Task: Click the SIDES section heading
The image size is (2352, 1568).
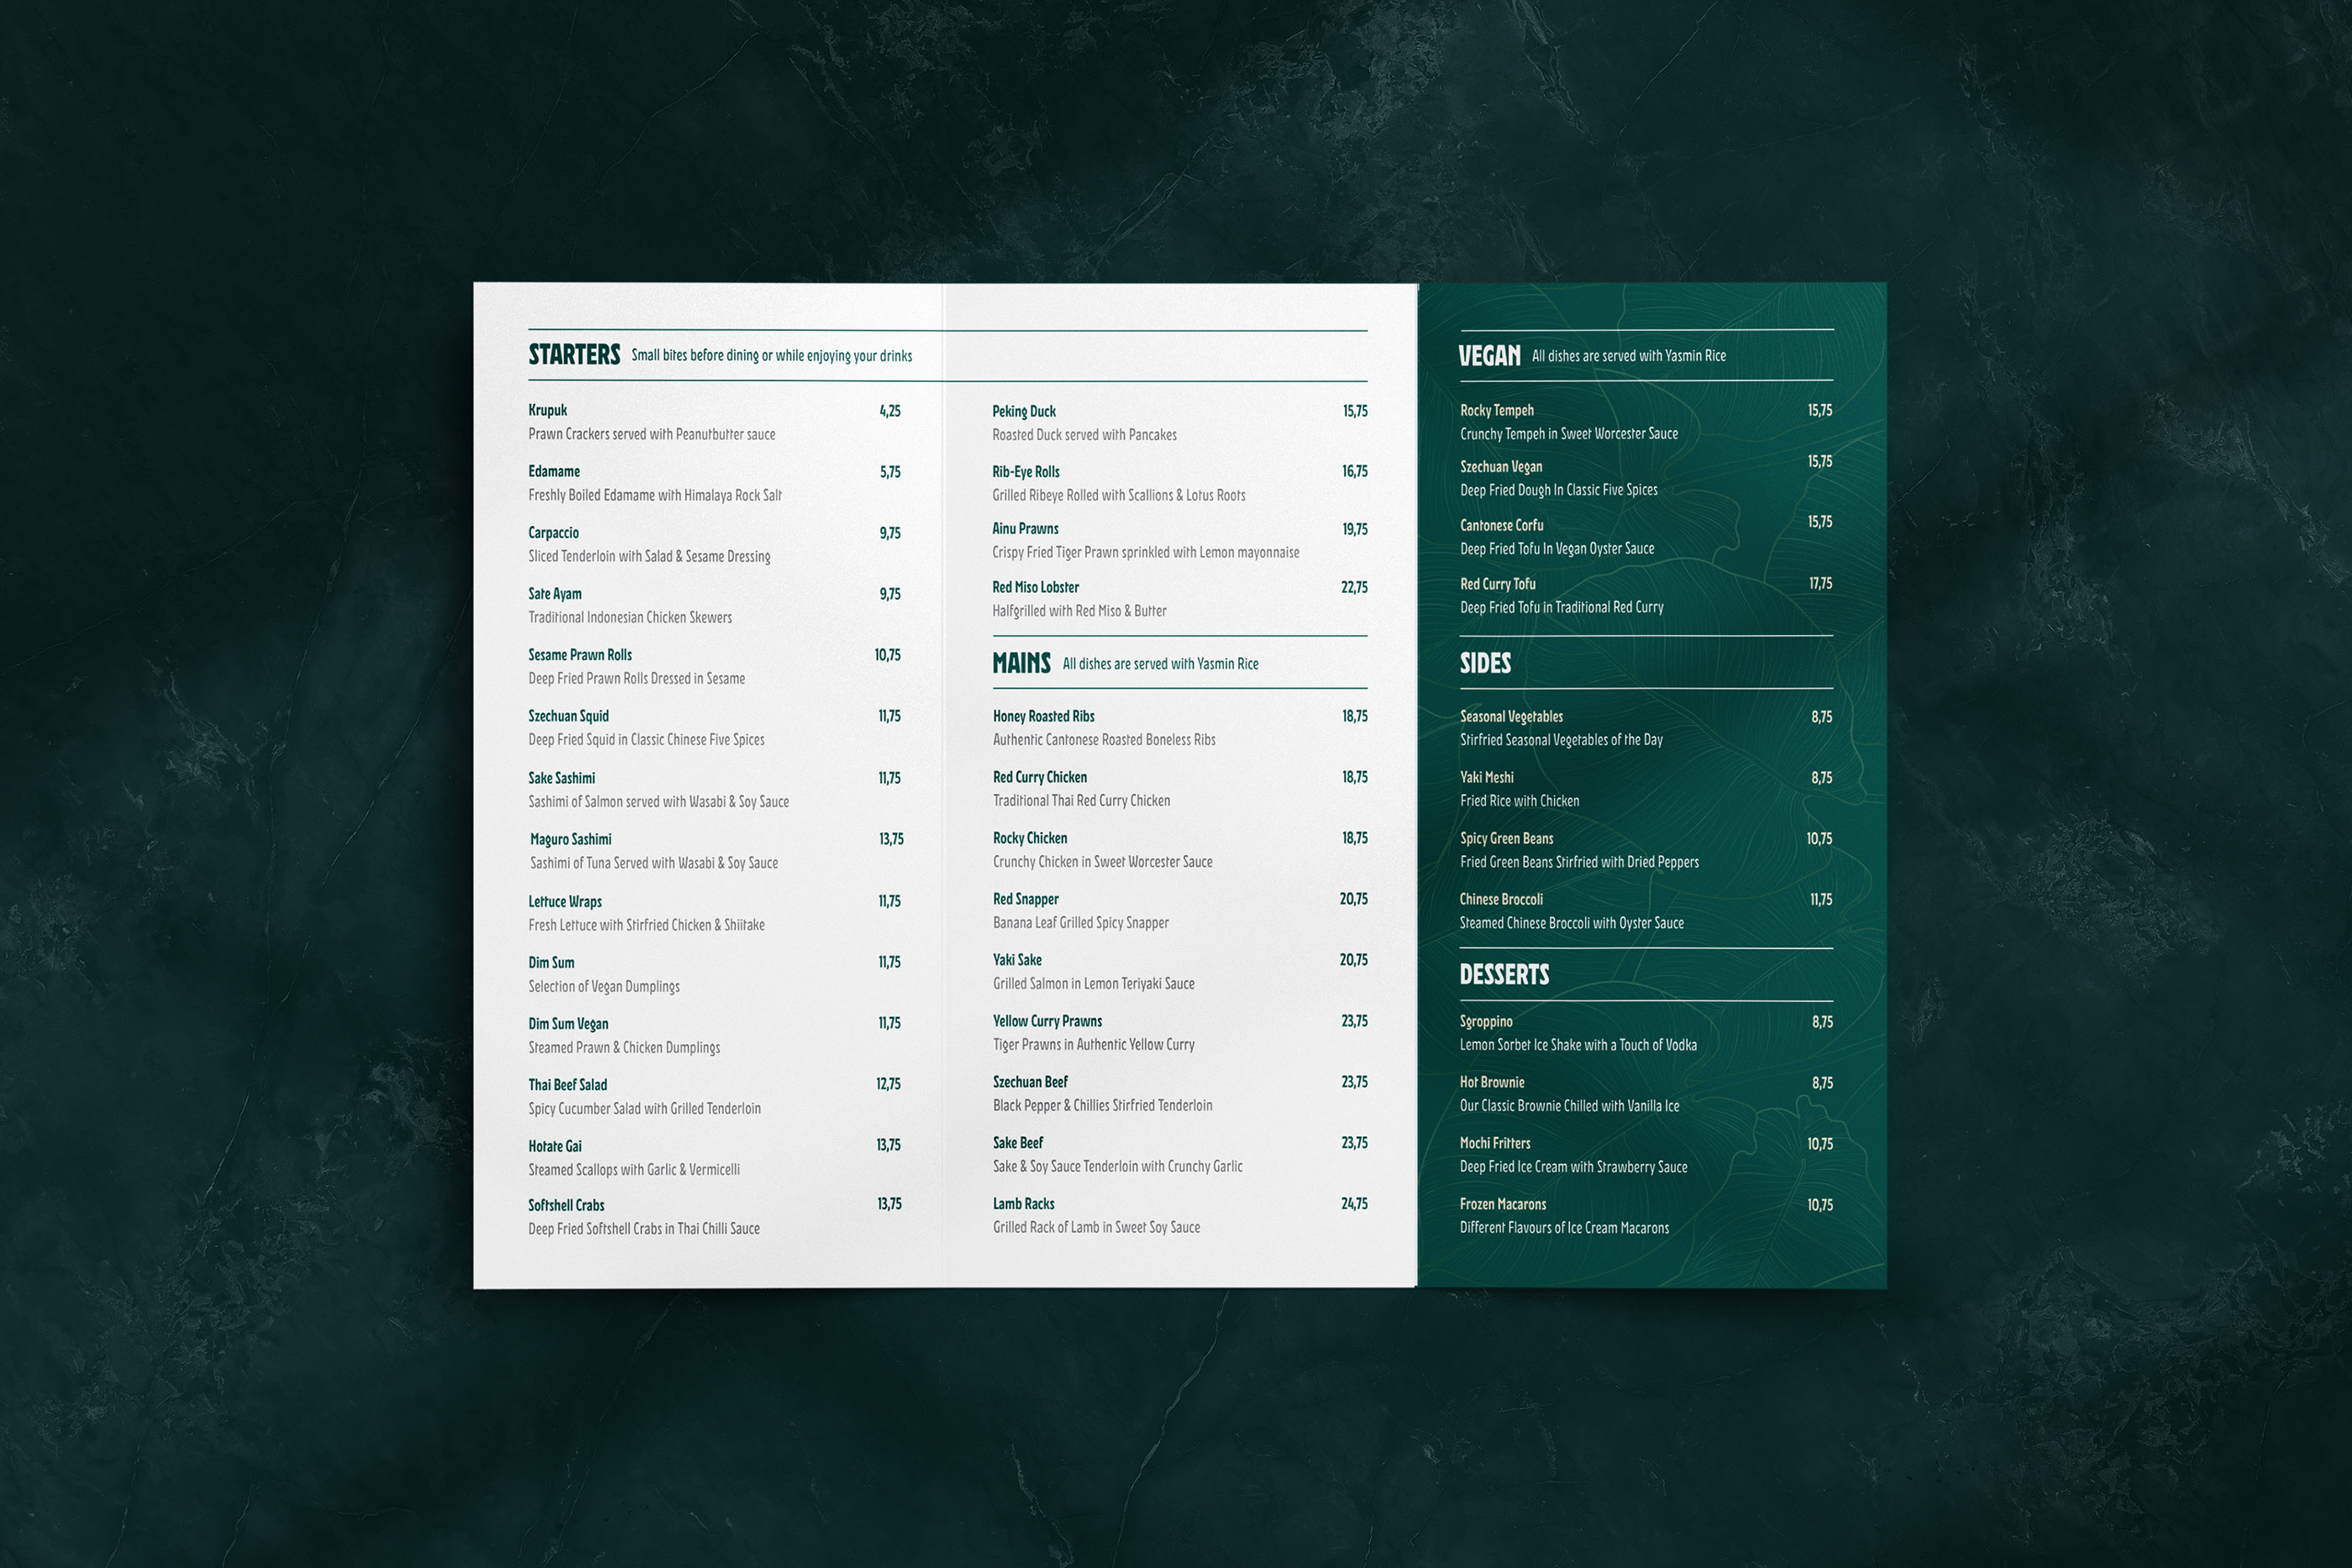Action: [1485, 663]
